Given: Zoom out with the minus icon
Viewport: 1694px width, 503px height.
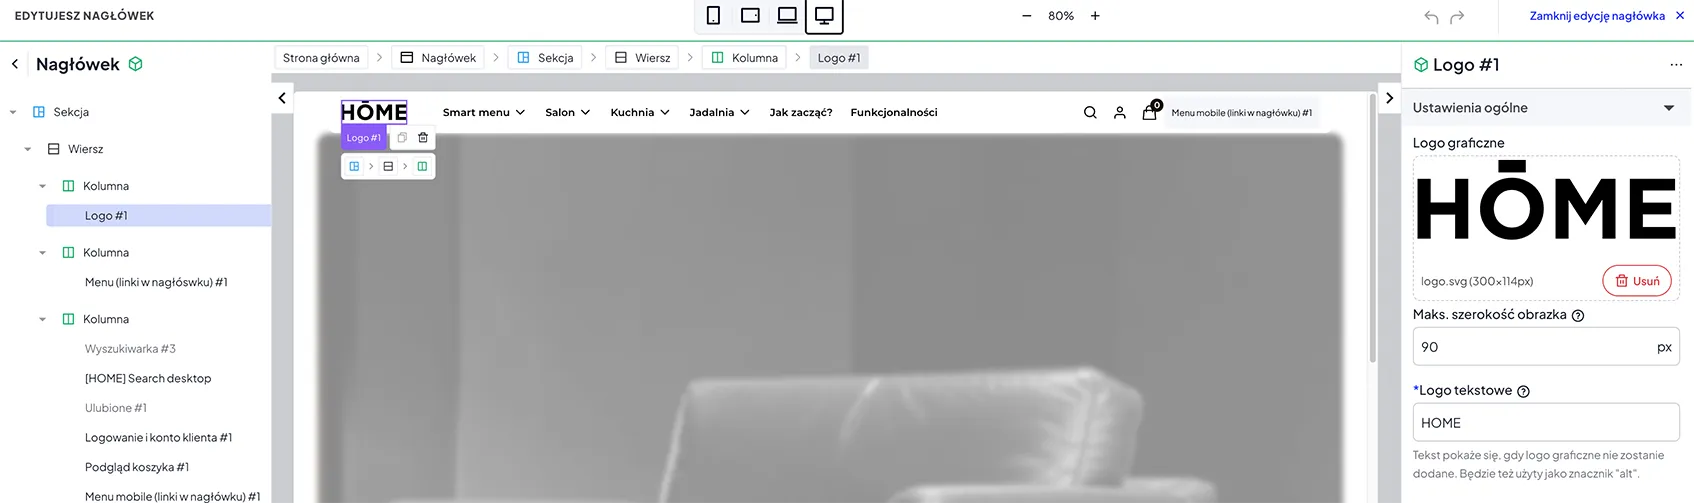Looking at the screenshot, I should click(x=1026, y=16).
